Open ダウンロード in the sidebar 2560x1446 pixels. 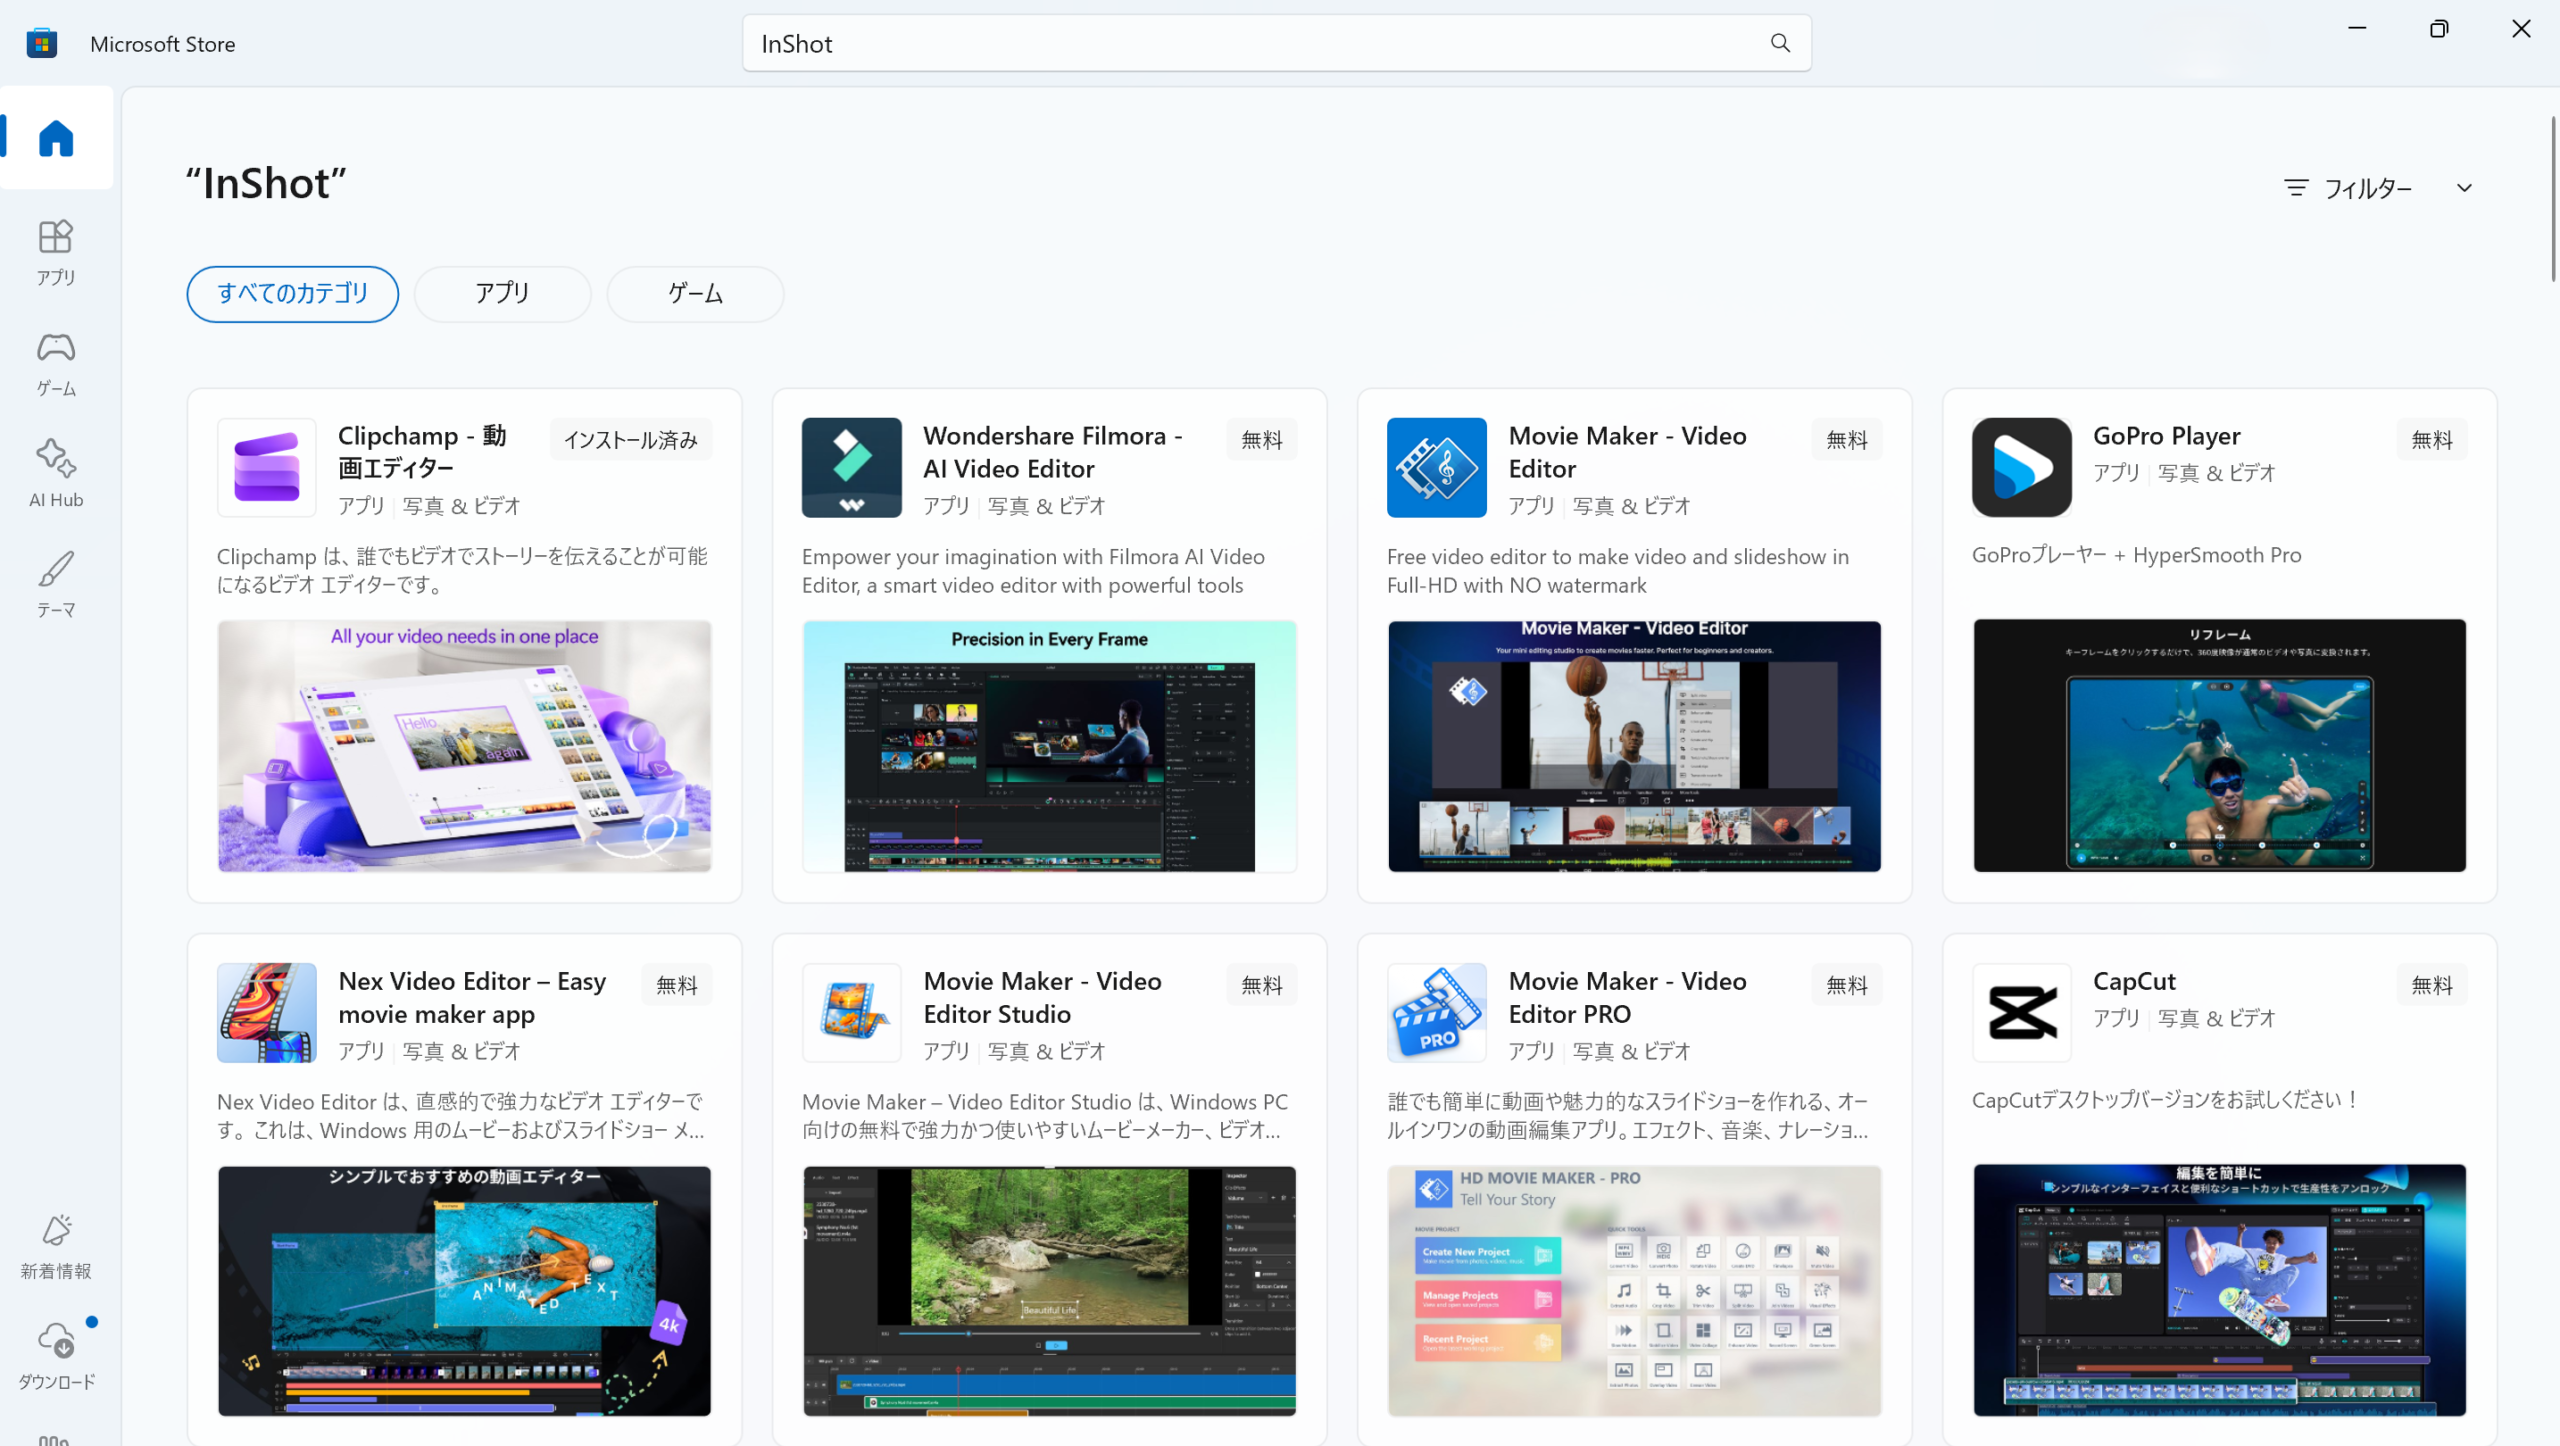coord(56,1356)
